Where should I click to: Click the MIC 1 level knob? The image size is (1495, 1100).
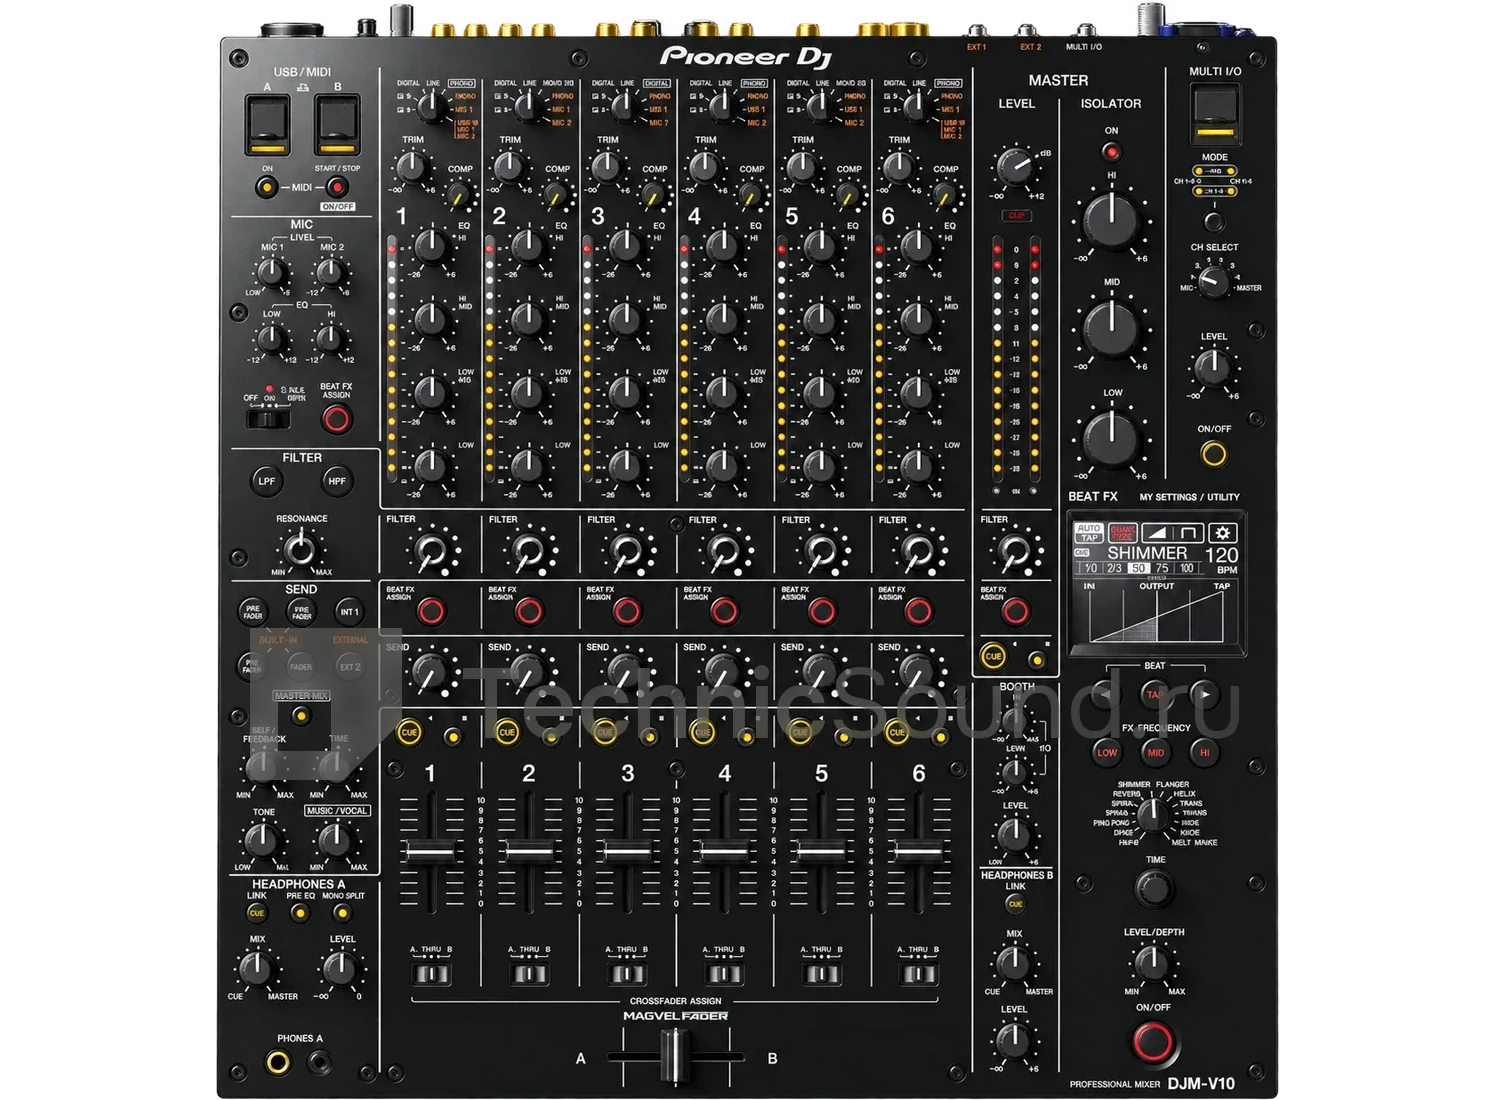pos(272,272)
